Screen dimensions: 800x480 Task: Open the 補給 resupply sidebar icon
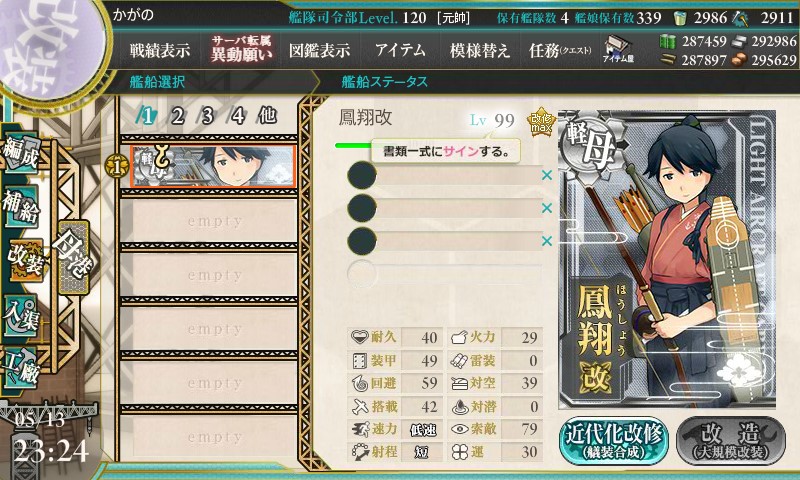21,206
